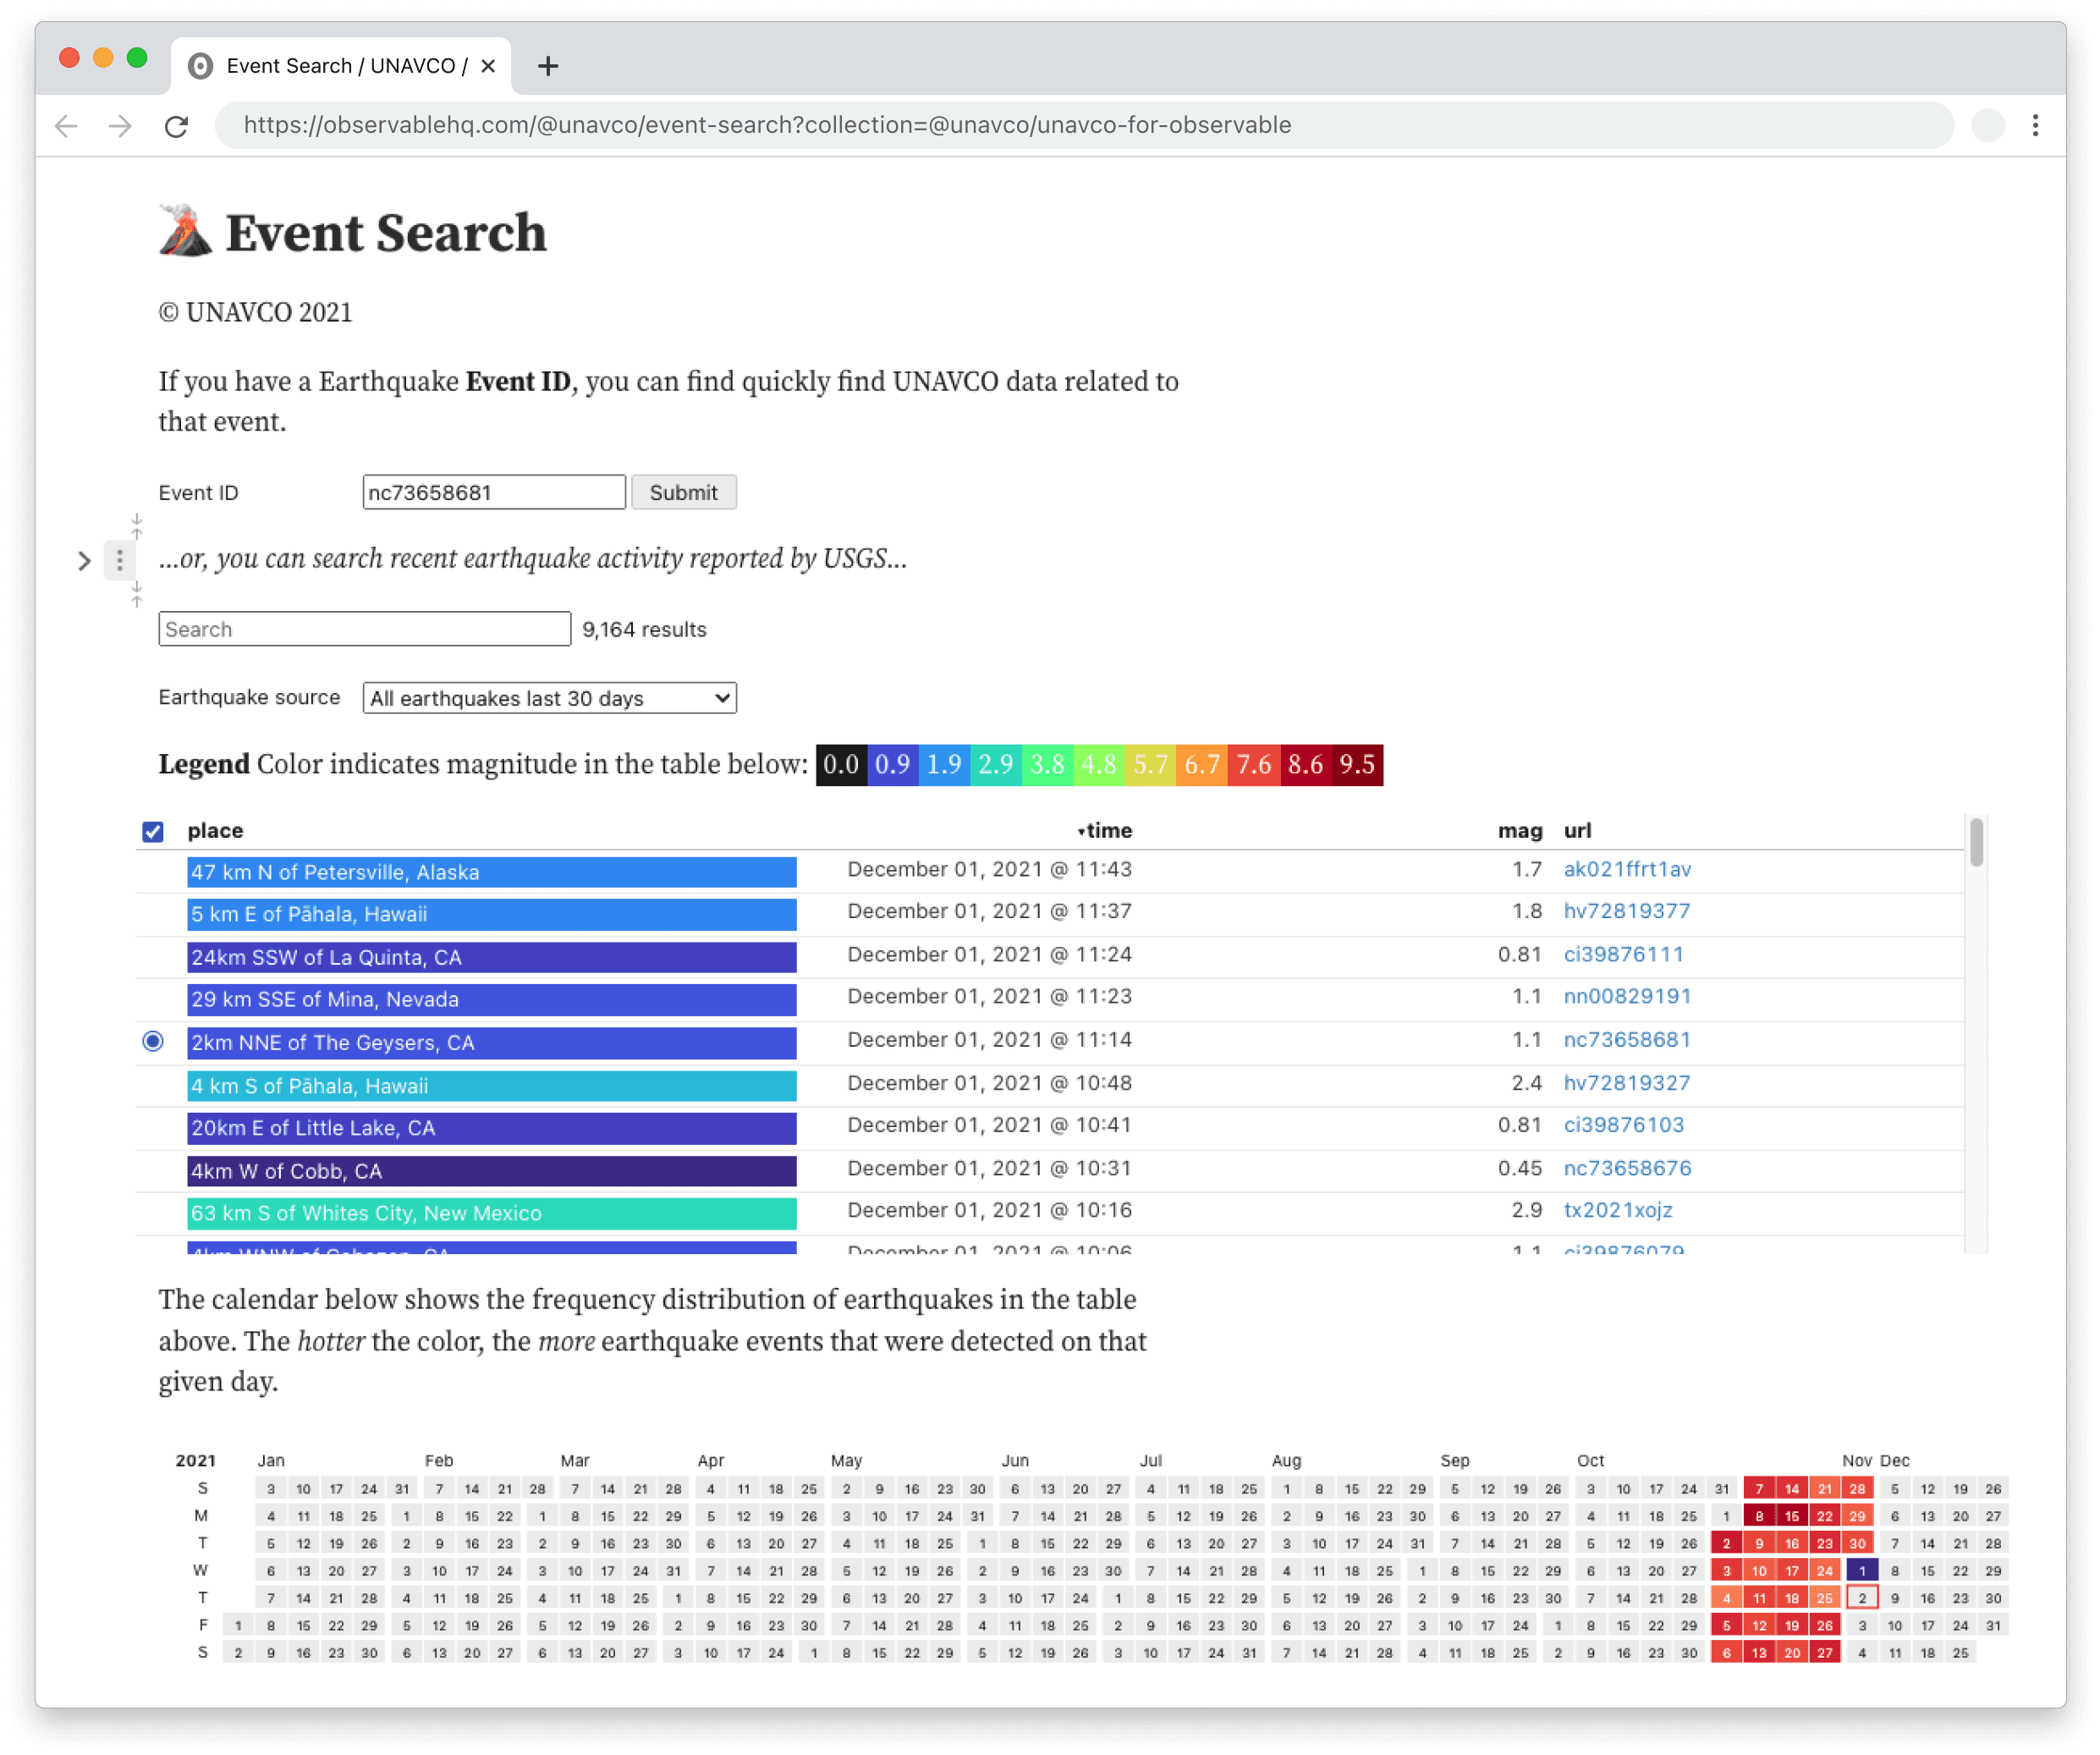Click the browser forward arrow
This screenshot has width=2100, height=1755.
click(121, 126)
